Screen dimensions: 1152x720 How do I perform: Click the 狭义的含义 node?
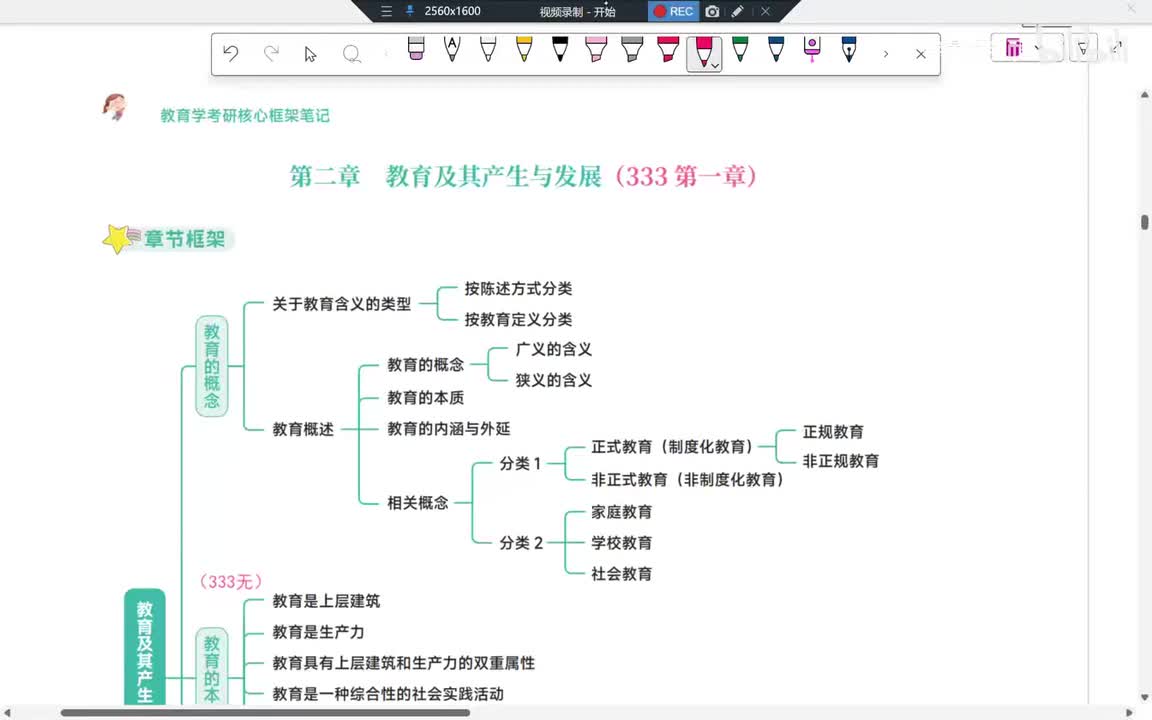pos(553,381)
